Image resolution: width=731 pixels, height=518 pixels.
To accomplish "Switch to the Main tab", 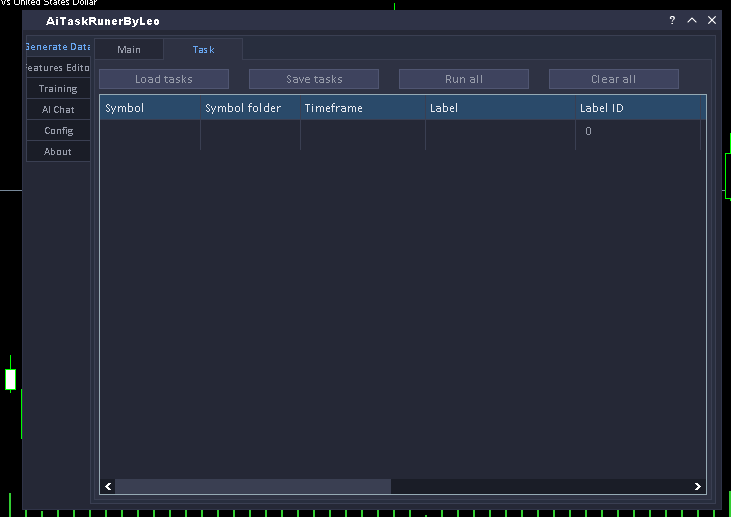I will pos(129,50).
